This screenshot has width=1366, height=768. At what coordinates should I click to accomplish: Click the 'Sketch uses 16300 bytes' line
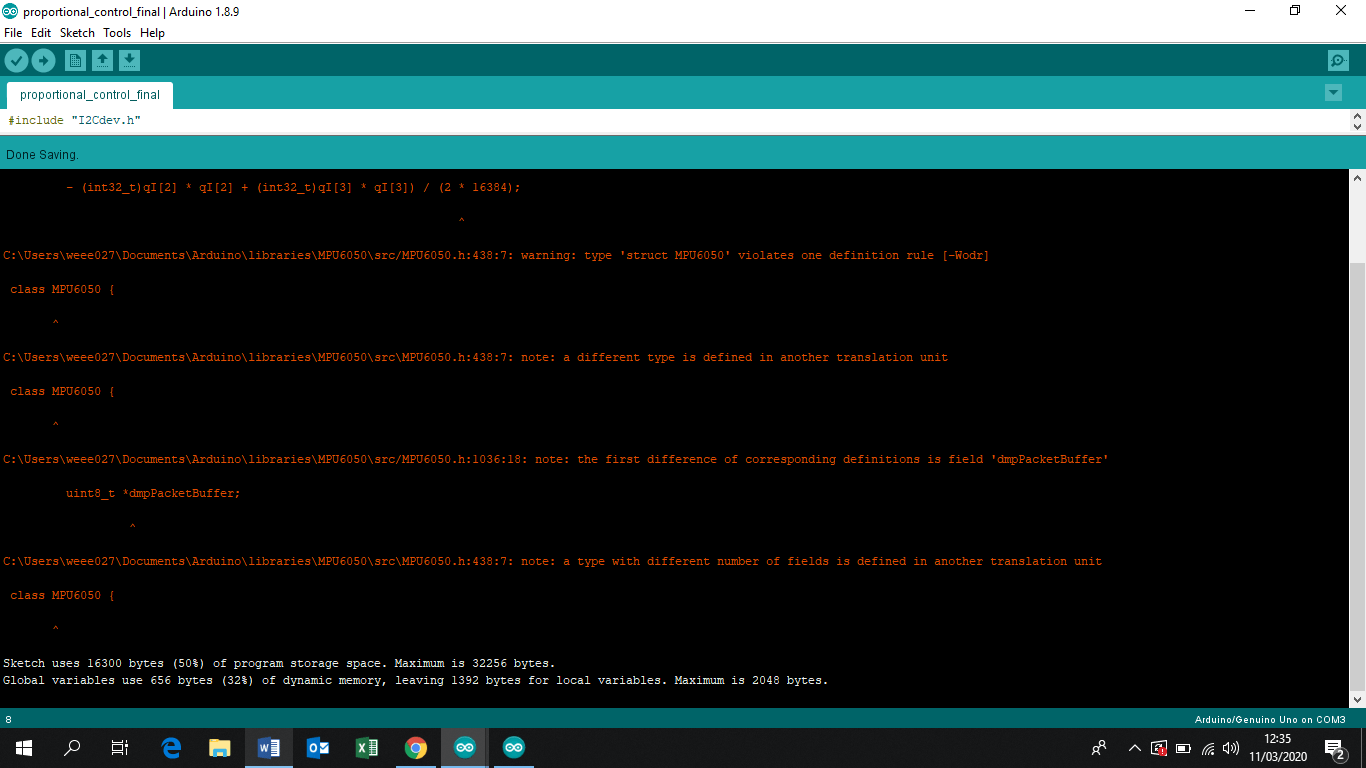pyautogui.click(x=279, y=663)
